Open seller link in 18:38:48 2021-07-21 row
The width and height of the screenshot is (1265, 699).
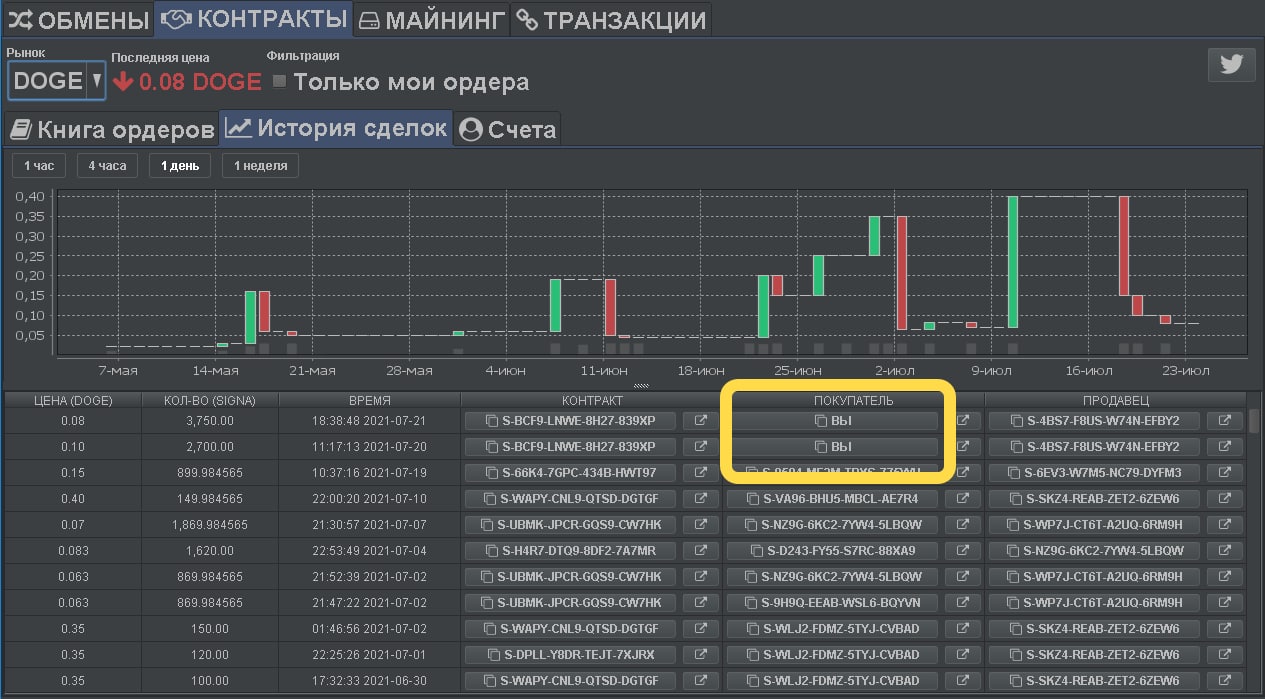pos(1224,421)
